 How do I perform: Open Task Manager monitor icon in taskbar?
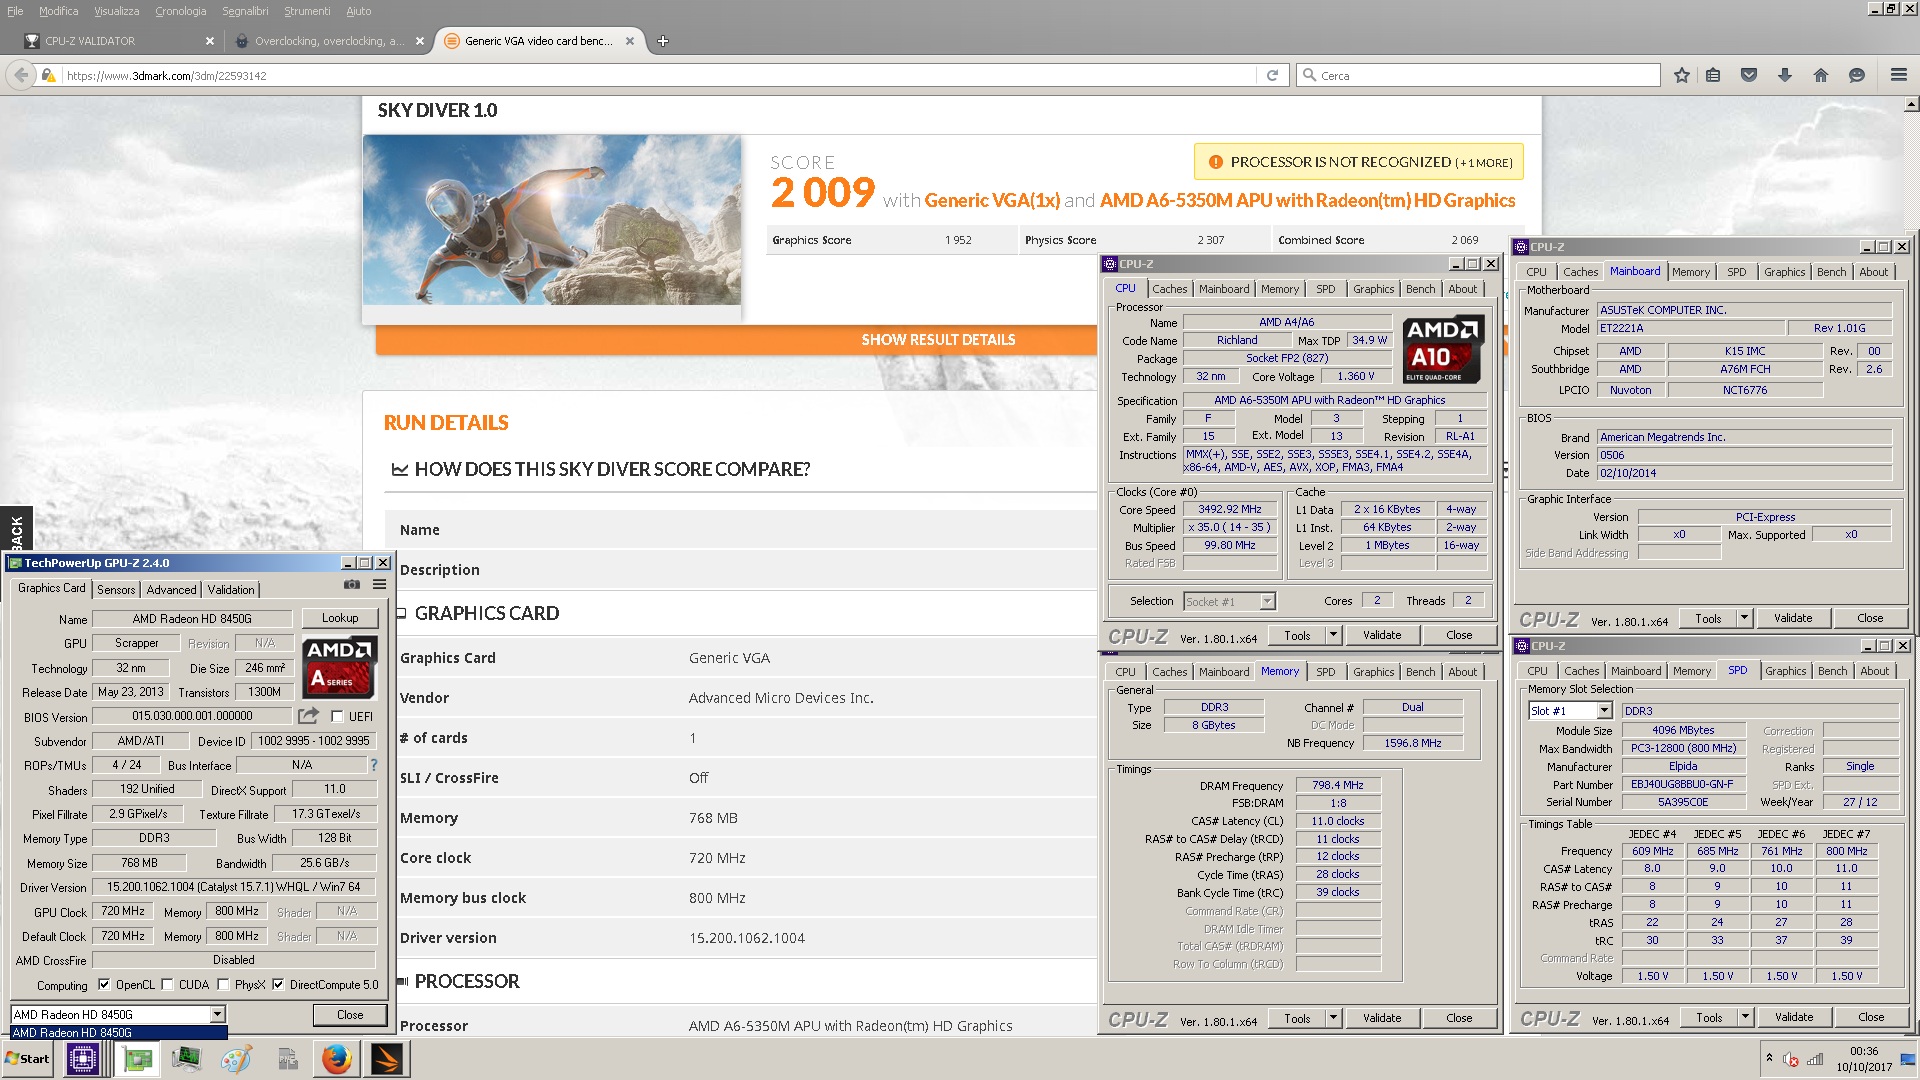[186, 1059]
